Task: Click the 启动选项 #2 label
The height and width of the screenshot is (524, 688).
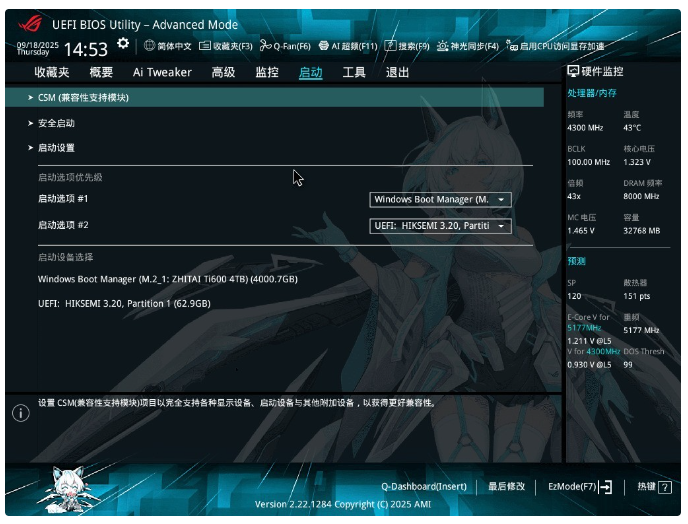Action: click(63, 225)
